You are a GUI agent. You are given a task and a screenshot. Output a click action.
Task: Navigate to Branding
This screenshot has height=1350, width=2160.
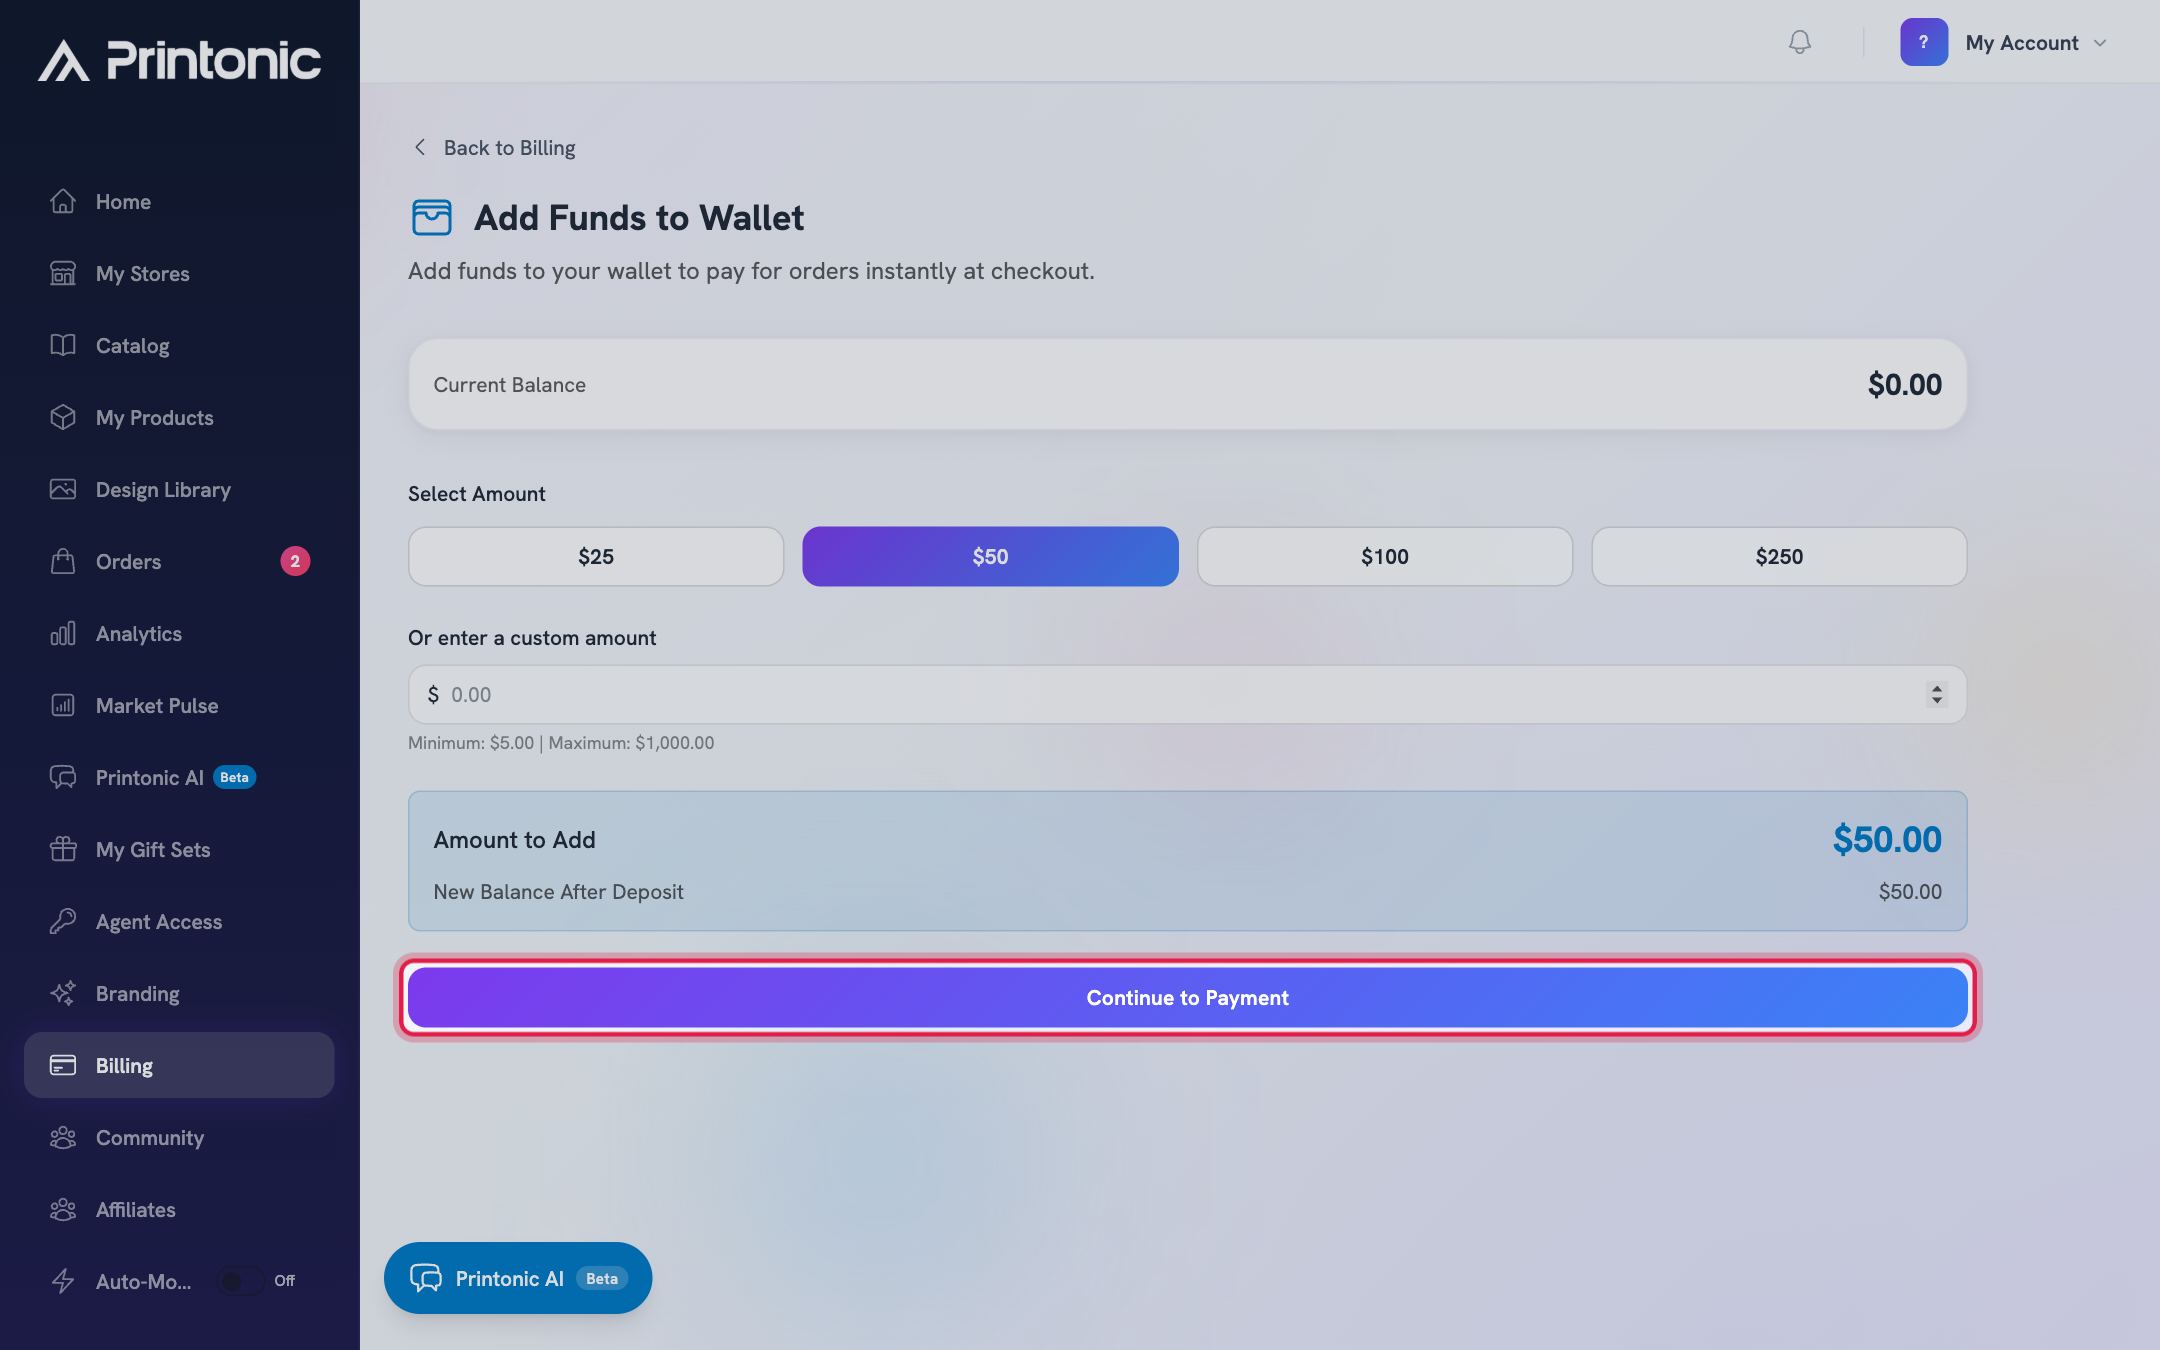coord(179,993)
